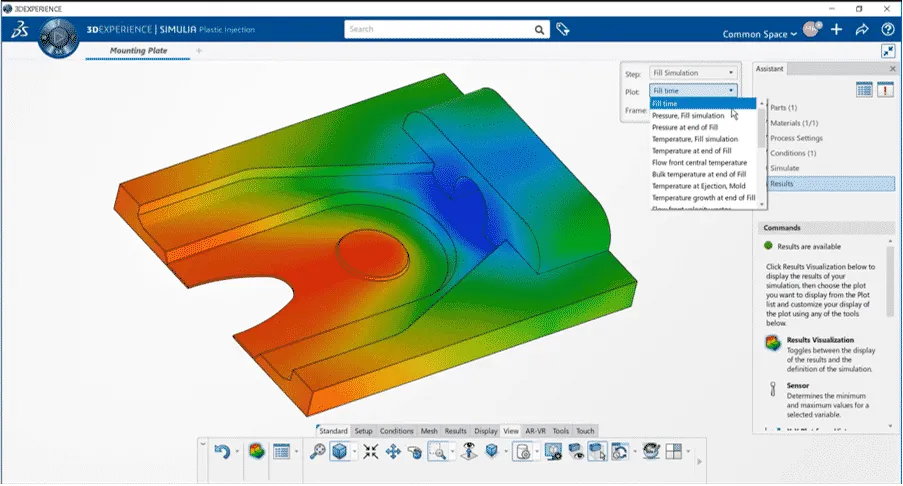Viewport: 903px width, 486px height.
Task: Close the Assistant panel
Action: 892,69
